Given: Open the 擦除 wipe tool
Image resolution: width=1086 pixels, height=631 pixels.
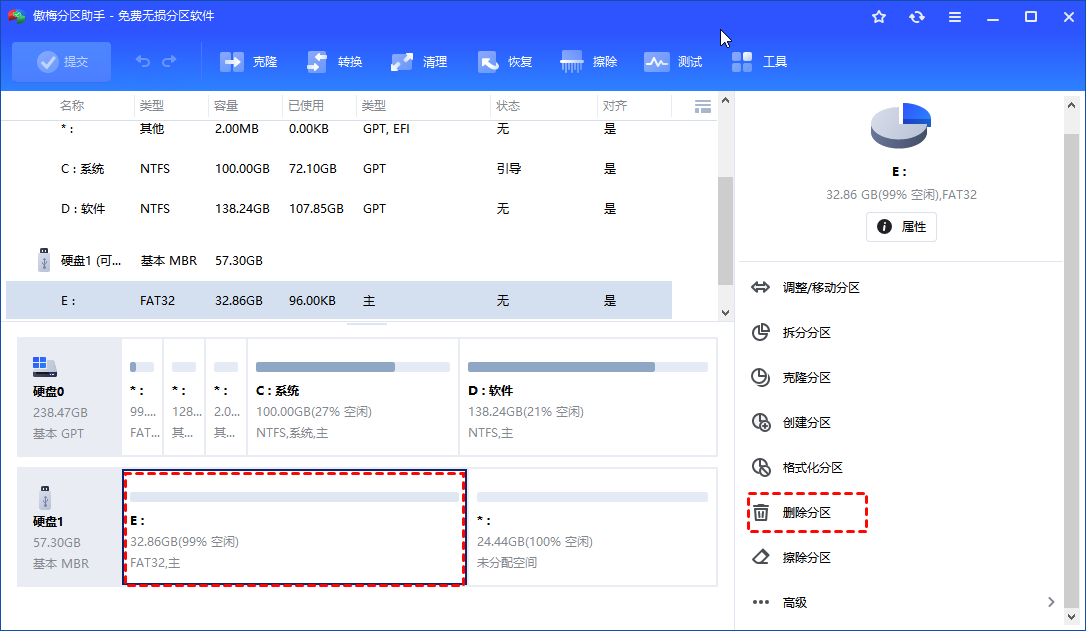Looking at the screenshot, I should [x=589, y=62].
